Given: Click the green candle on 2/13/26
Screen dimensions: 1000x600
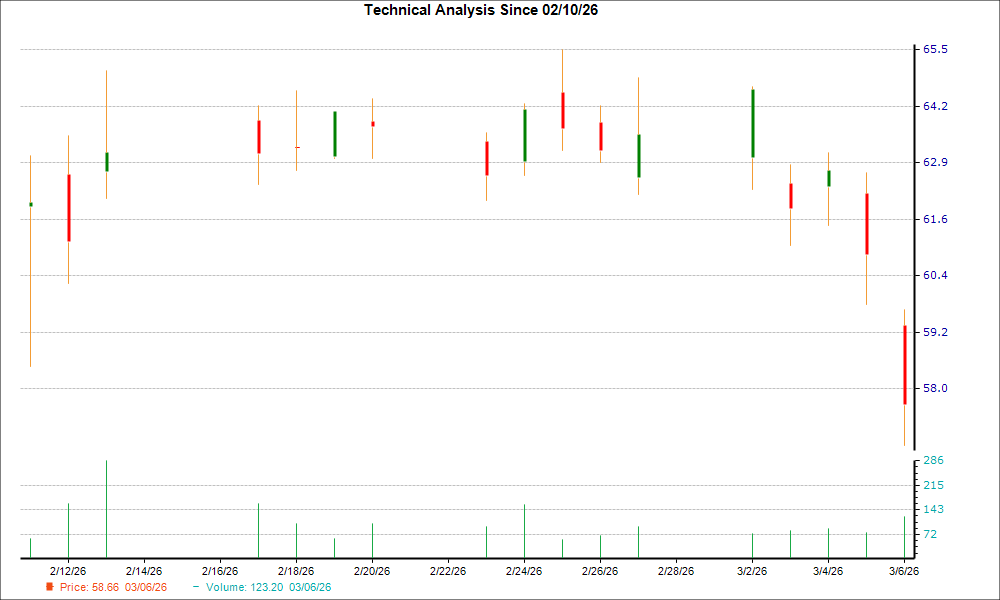Looking at the screenshot, I should pyautogui.click(x=106, y=160).
